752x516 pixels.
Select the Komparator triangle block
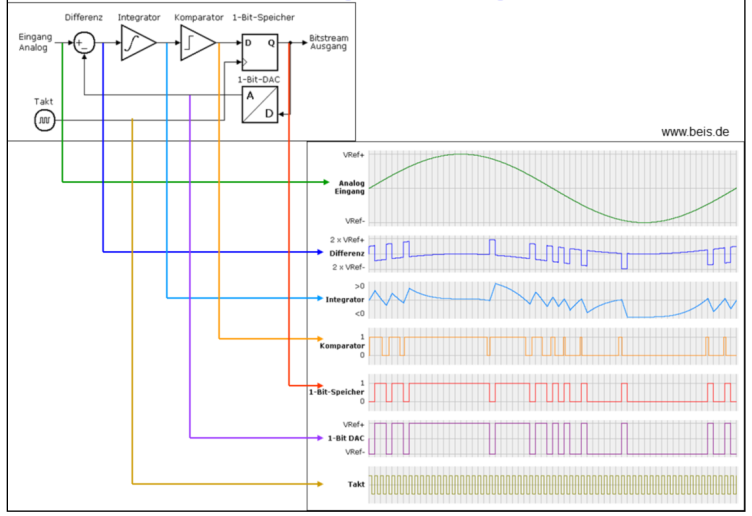[197, 44]
